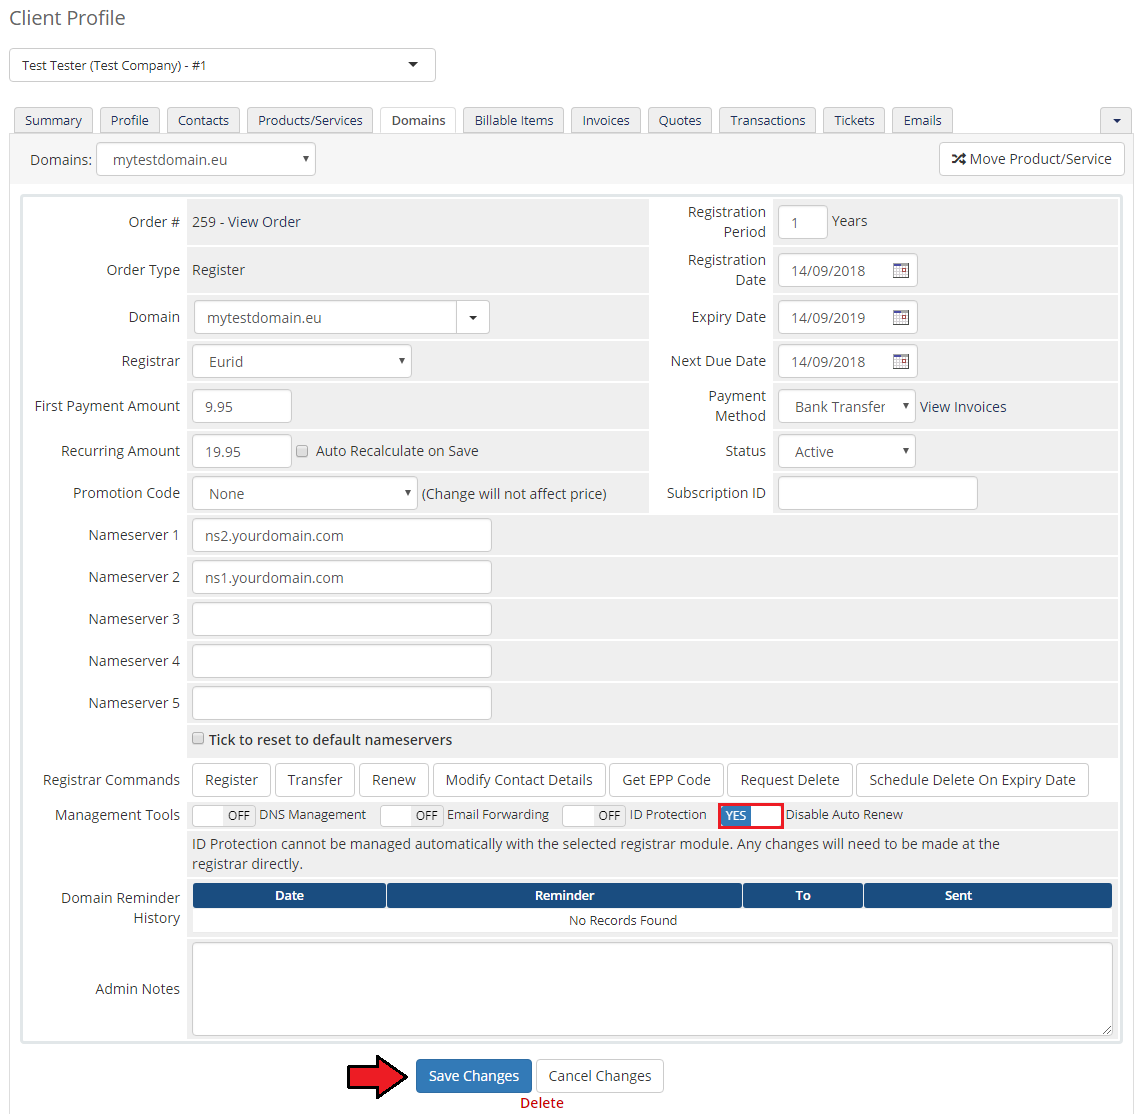Switch to the Tickets tab
Viewport: 1143px width, 1114px height.
click(854, 120)
